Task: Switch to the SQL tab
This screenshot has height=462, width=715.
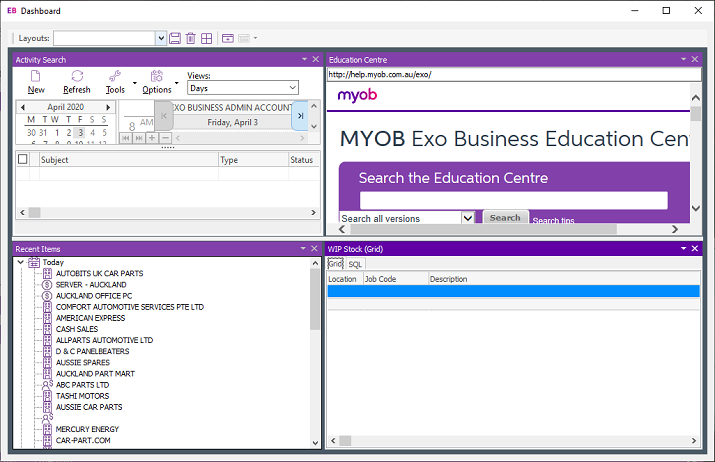Action: [x=355, y=264]
